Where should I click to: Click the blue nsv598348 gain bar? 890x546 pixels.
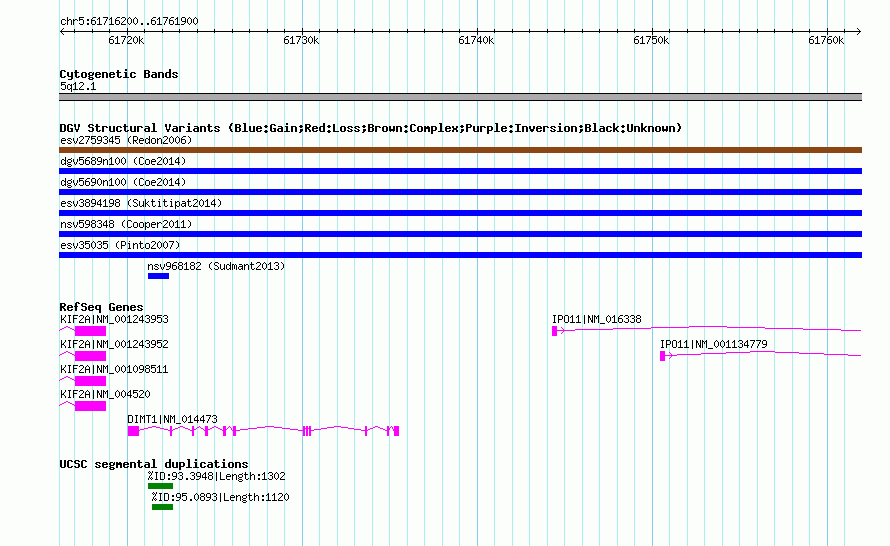pos(460,234)
